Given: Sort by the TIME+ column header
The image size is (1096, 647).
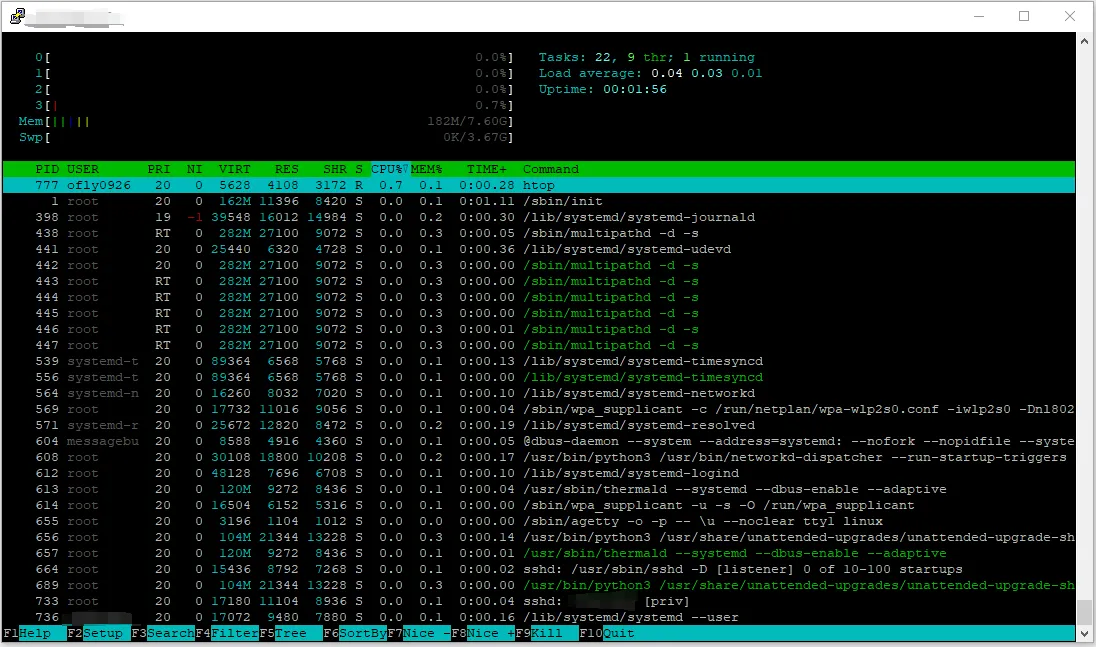Looking at the screenshot, I should tap(487, 169).
